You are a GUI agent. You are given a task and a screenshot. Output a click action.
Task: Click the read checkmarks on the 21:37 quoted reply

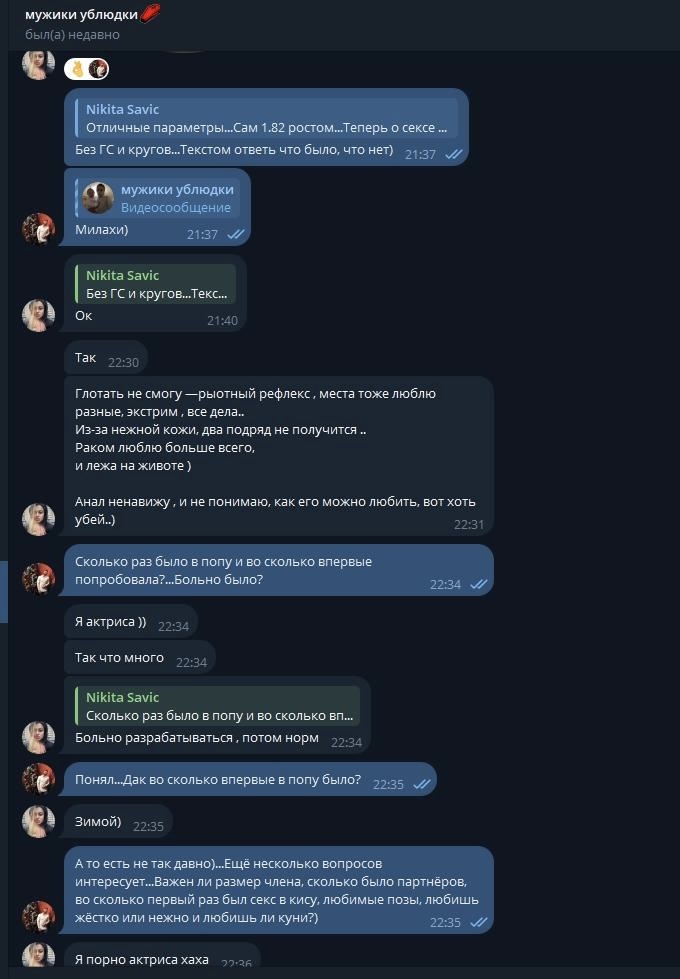click(x=454, y=154)
